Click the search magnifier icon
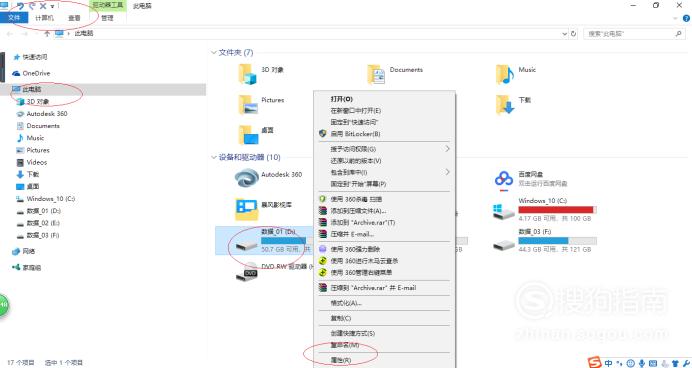Viewport: 692px width, 368px height. tap(679, 34)
